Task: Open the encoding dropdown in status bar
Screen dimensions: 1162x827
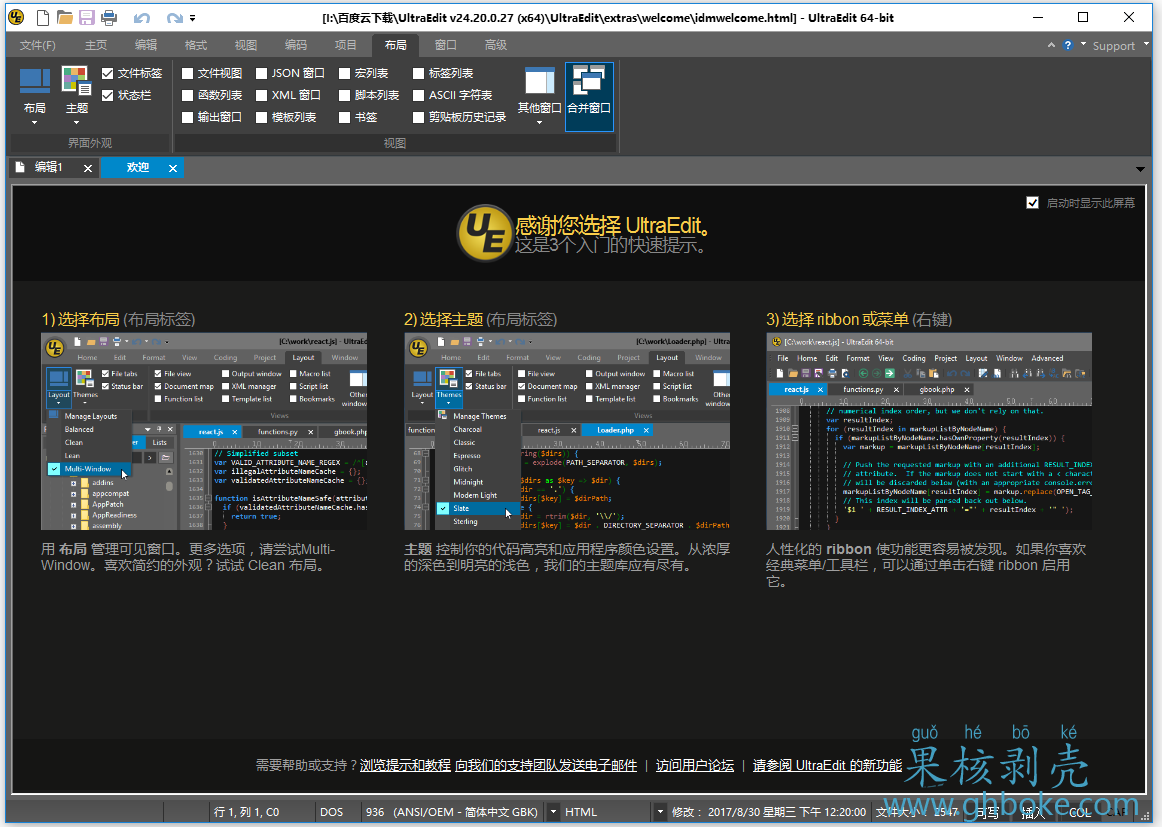Action: coord(553,812)
